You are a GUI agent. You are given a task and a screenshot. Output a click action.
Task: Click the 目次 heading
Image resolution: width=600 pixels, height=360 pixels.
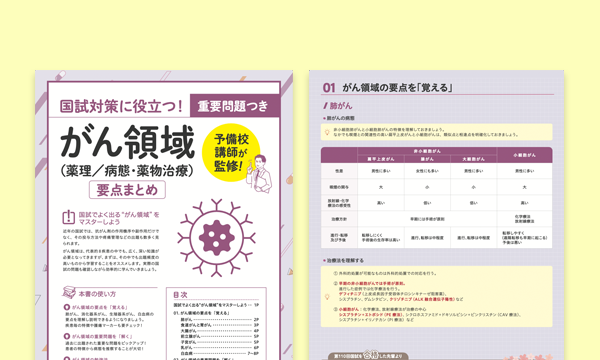click(x=180, y=295)
